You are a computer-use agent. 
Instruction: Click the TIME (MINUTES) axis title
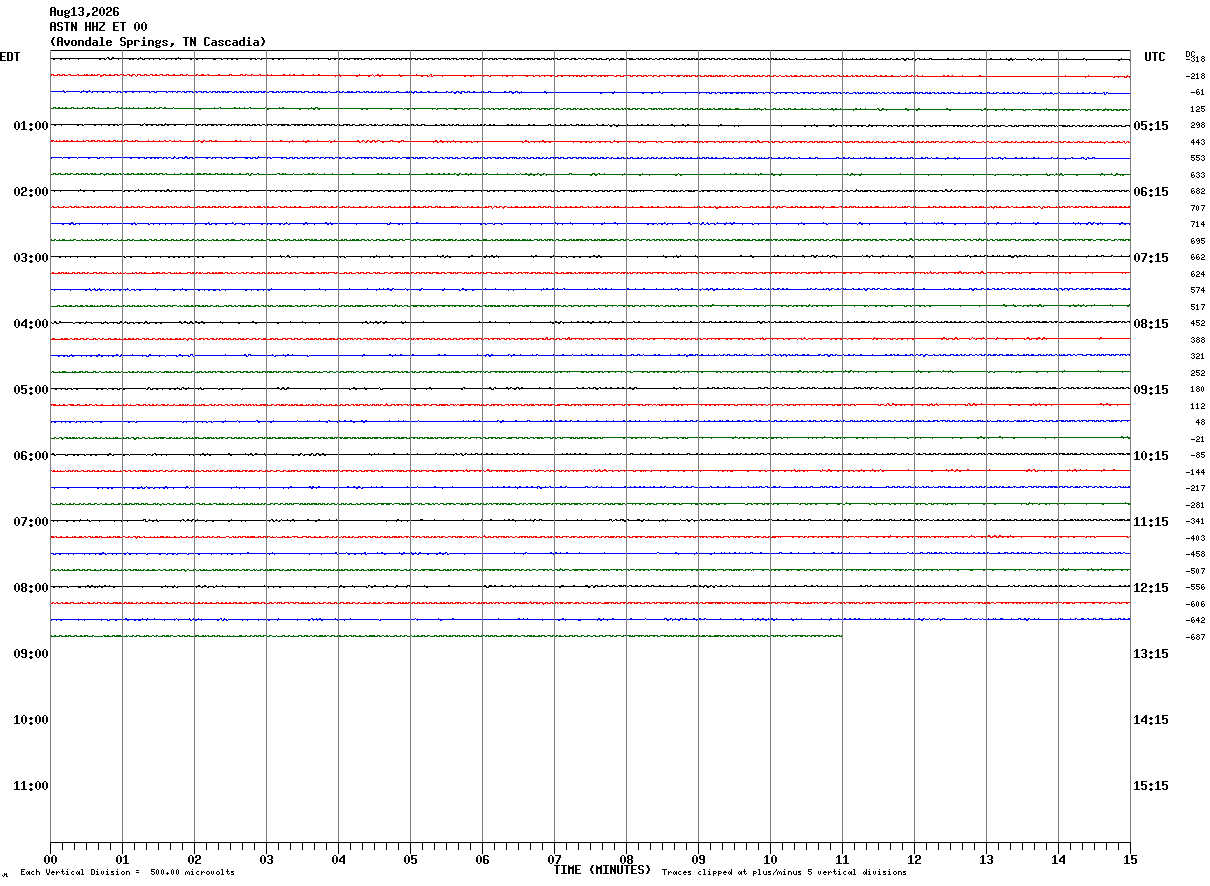pyautogui.click(x=602, y=869)
